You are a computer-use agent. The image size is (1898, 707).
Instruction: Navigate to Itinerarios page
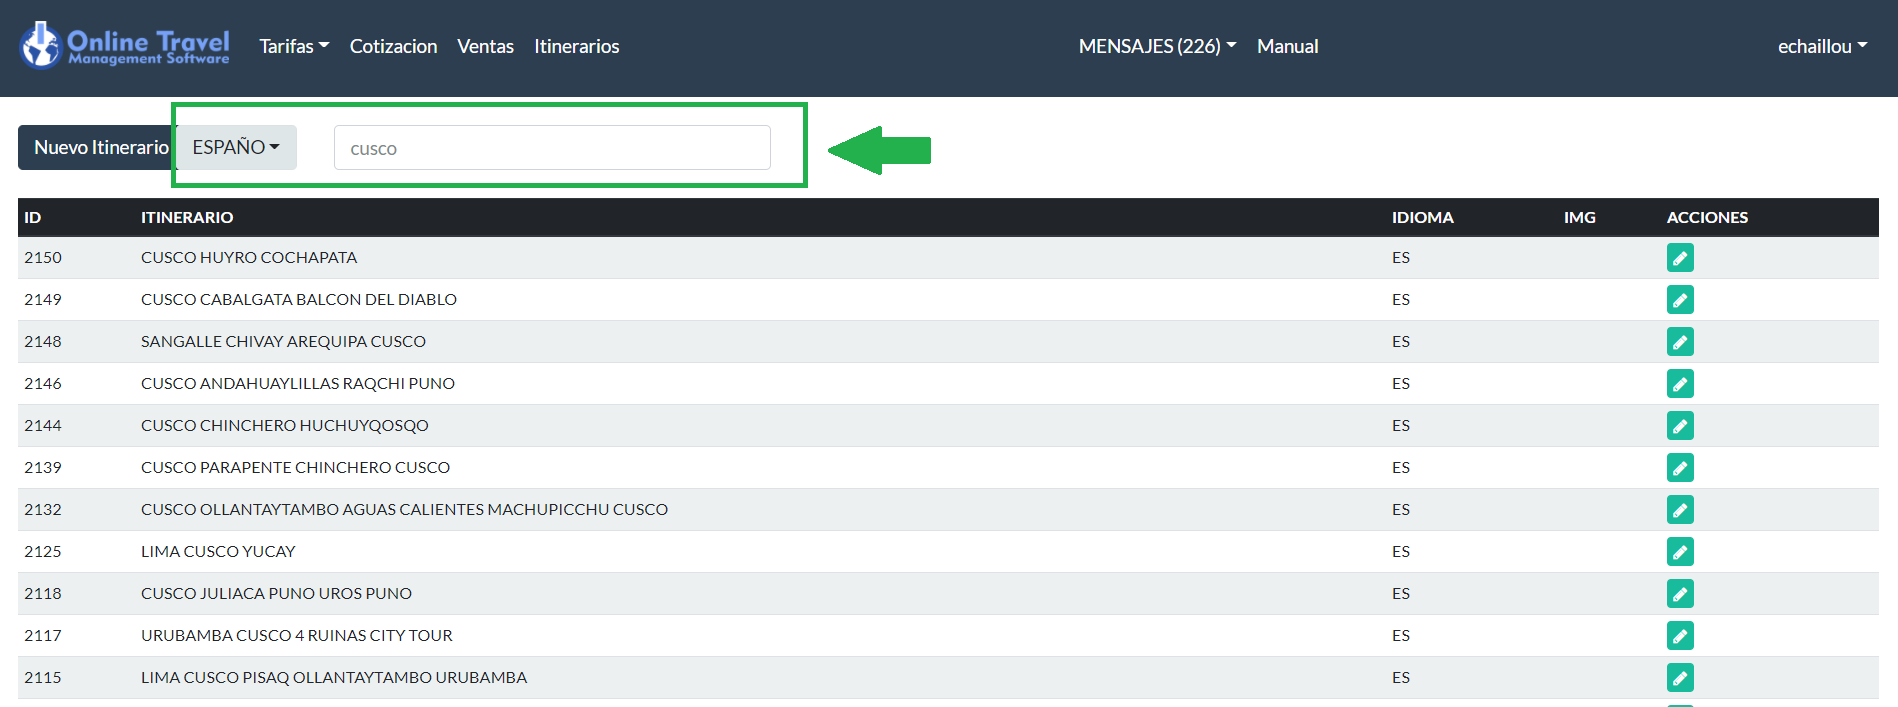[576, 47]
